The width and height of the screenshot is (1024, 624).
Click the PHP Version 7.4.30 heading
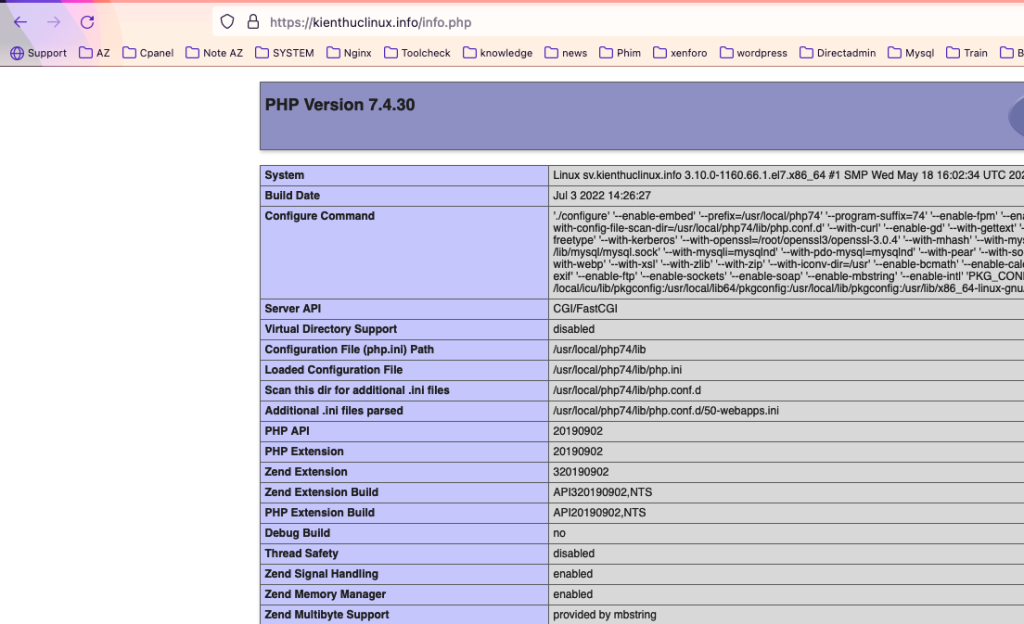(340, 105)
